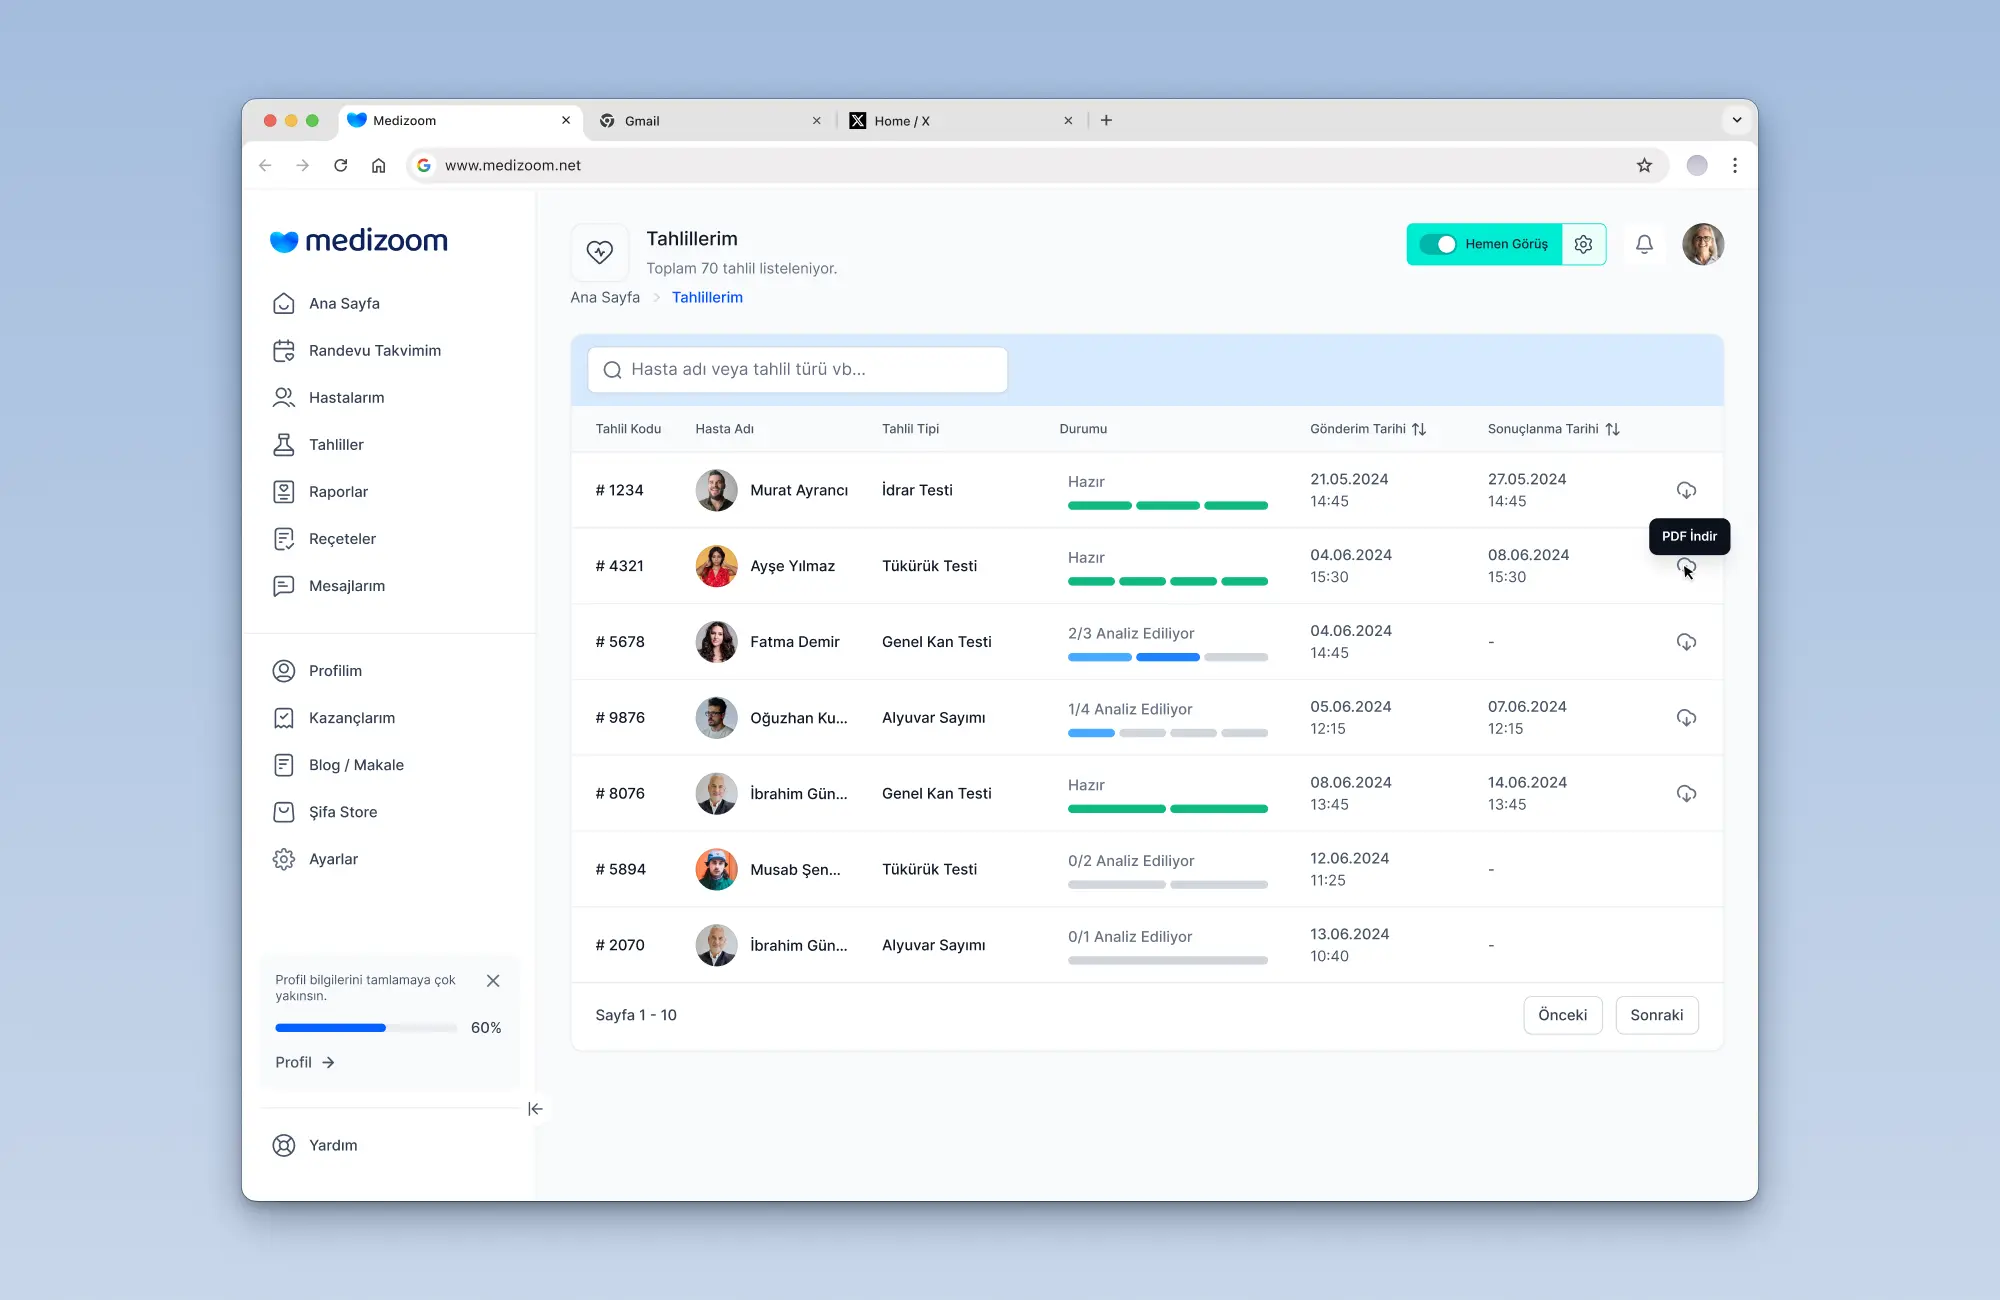This screenshot has width=2000, height=1300.
Task: Click the profile completion progress bar
Action: coord(366,1028)
